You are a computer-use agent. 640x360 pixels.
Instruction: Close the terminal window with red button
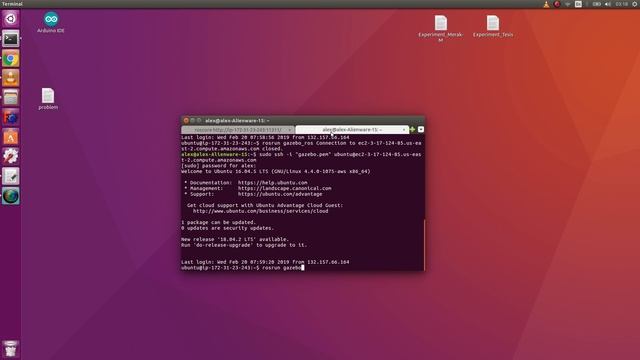(x=186, y=120)
